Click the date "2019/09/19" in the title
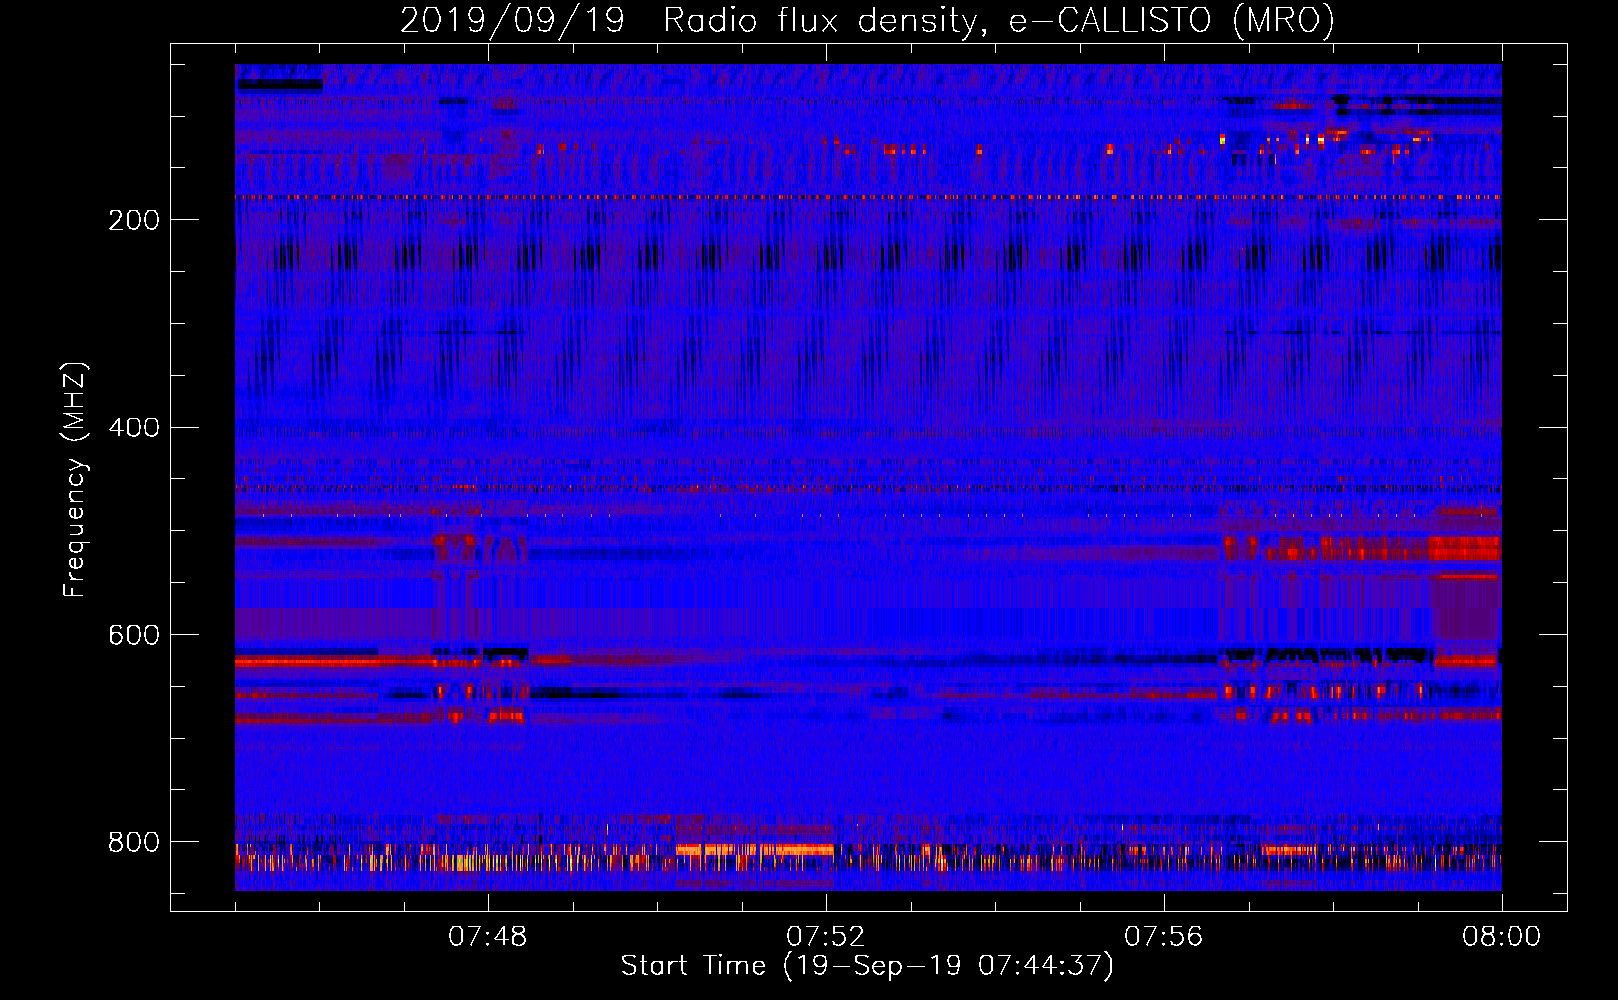Viewport: 1618px width, 1000px height. click(512, 20)
